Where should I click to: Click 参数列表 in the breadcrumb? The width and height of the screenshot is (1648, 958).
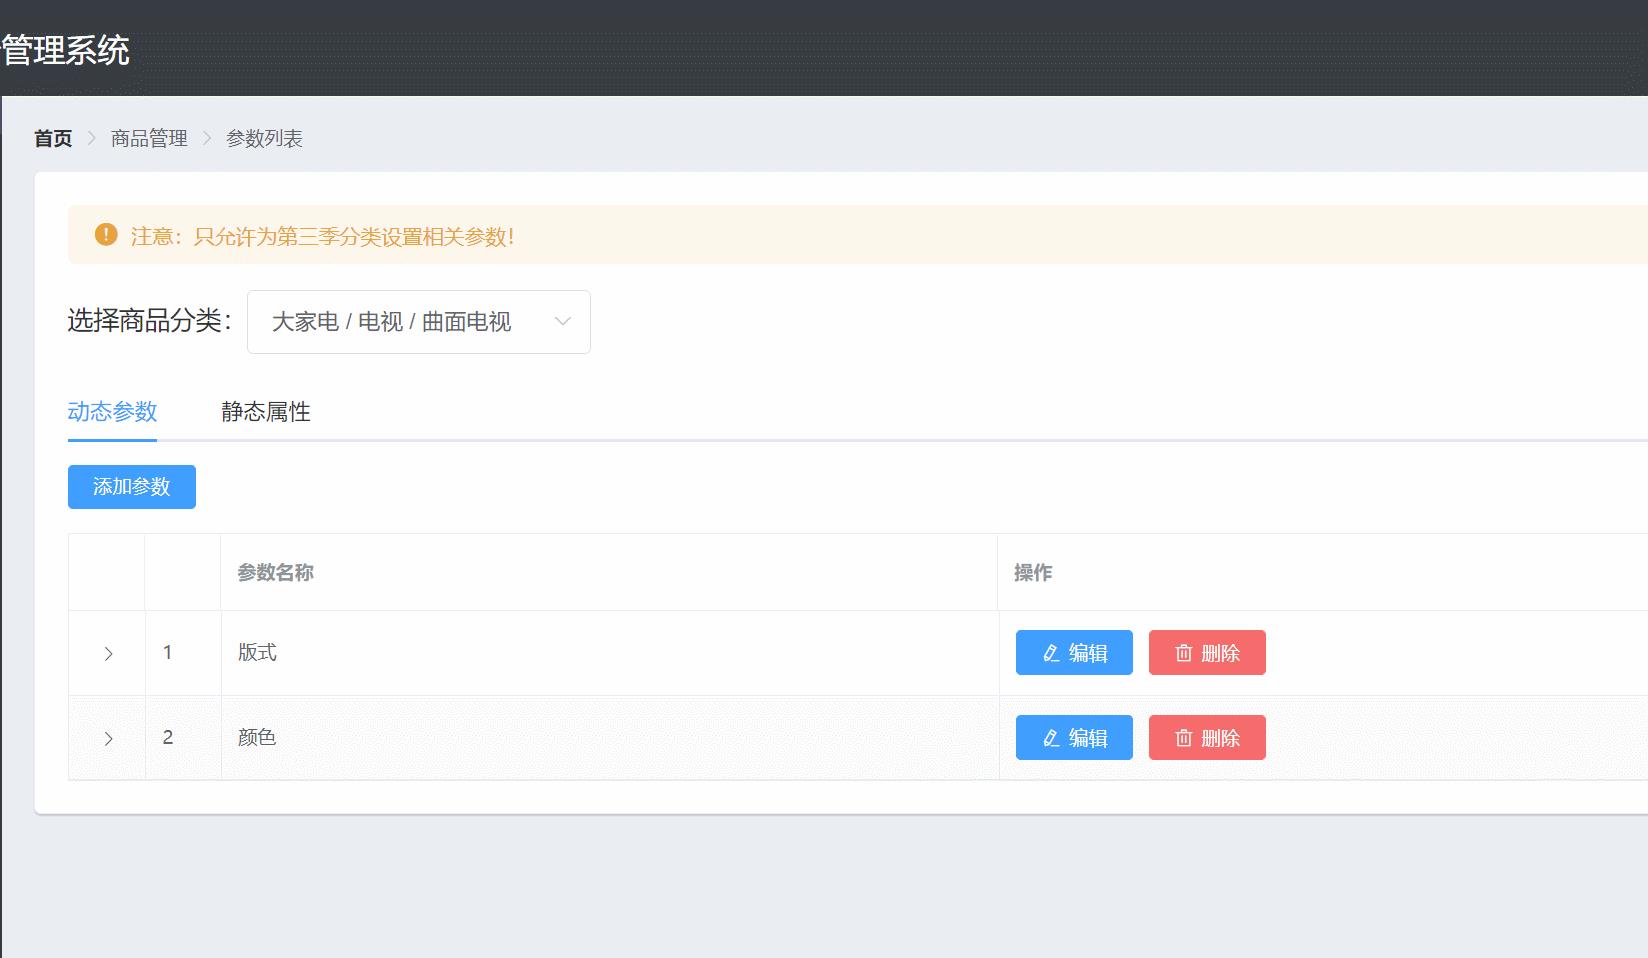tap(264, 139)
